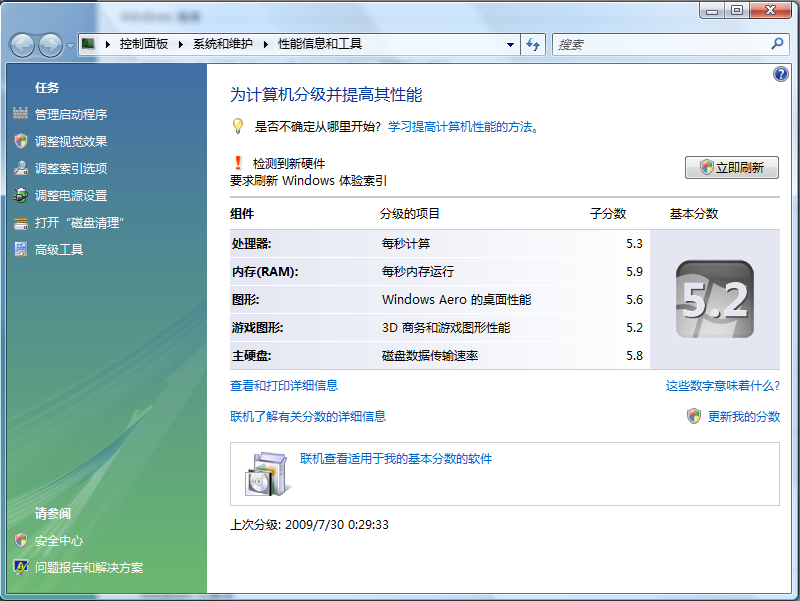Click the 管理启动程序 sidebar icon
The height and width of the screenshot is (601, 800).
tap(20, 113)
